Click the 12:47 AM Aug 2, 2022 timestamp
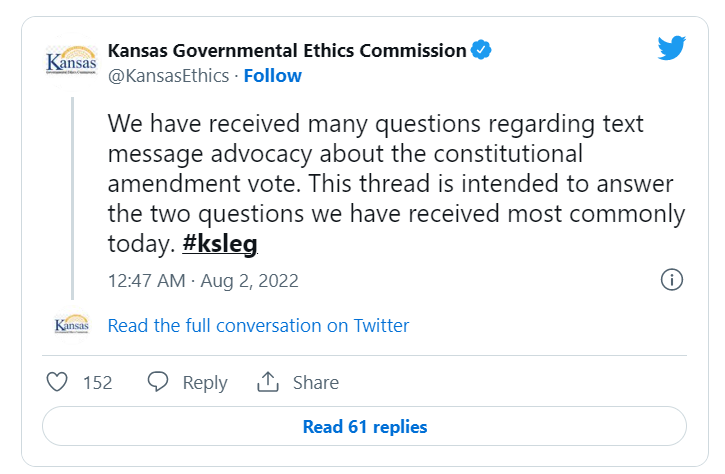The width and height of the screenshot is (725, 474). (x=203, y=280)
